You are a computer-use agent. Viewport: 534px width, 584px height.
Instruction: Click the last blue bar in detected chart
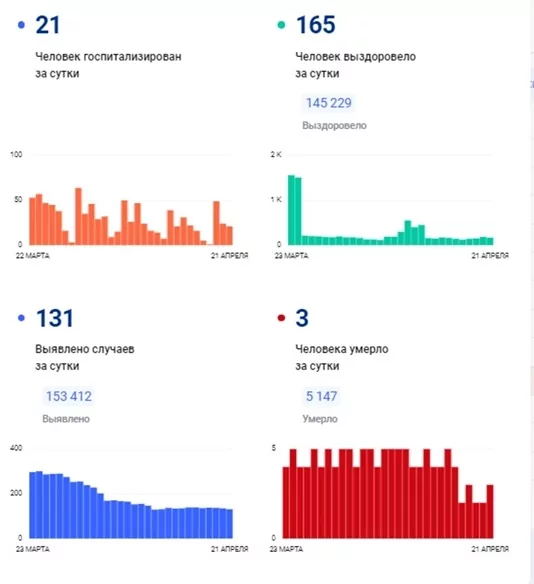coord(230,524)
